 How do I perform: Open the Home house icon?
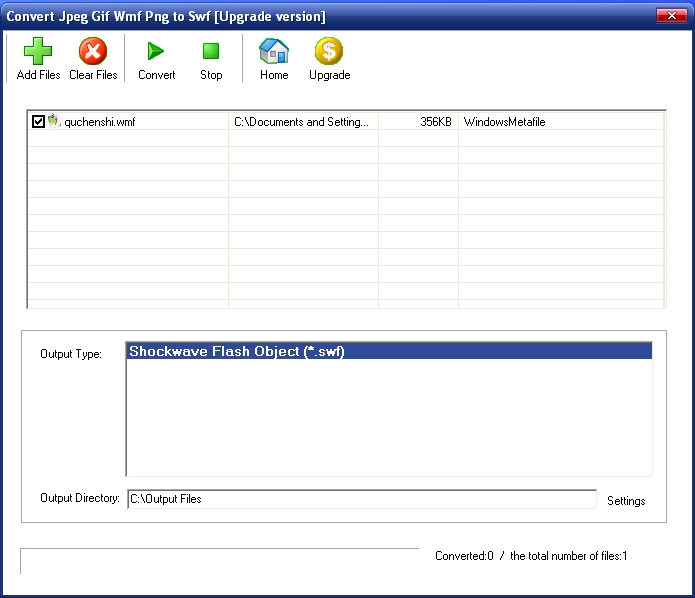pos(274,51)
